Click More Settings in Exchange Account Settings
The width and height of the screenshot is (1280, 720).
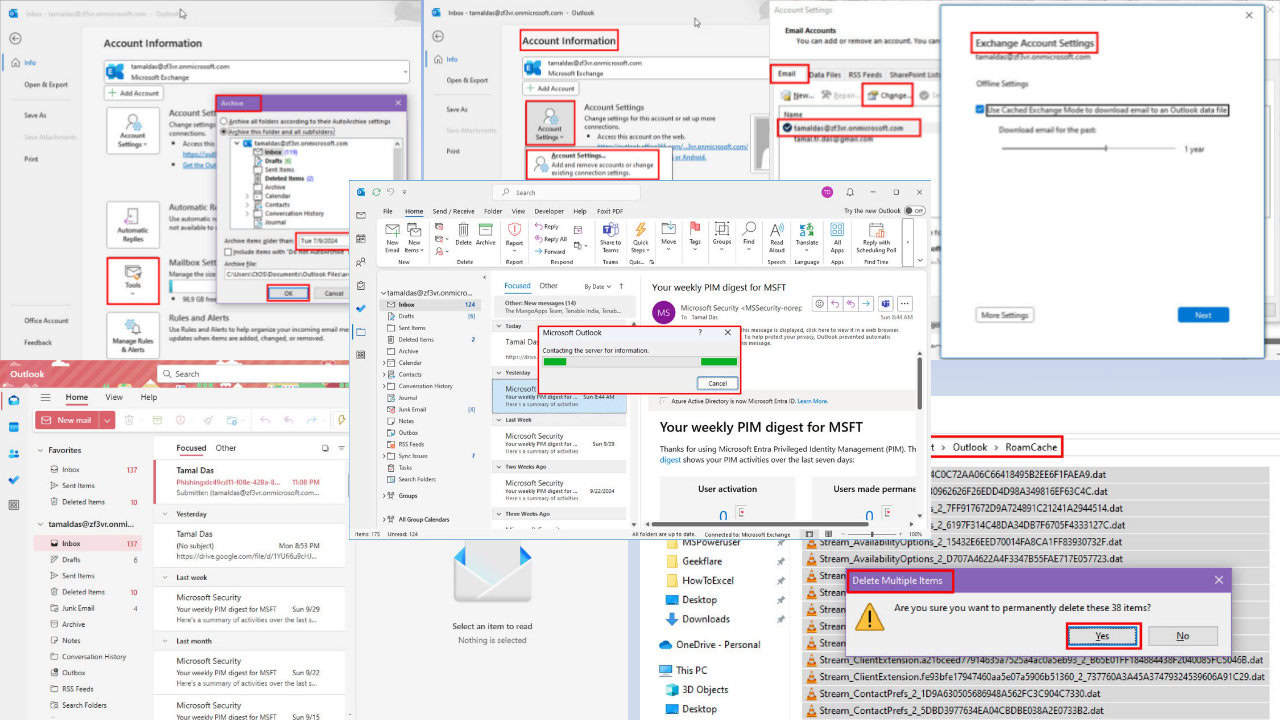click(1003, 314)
